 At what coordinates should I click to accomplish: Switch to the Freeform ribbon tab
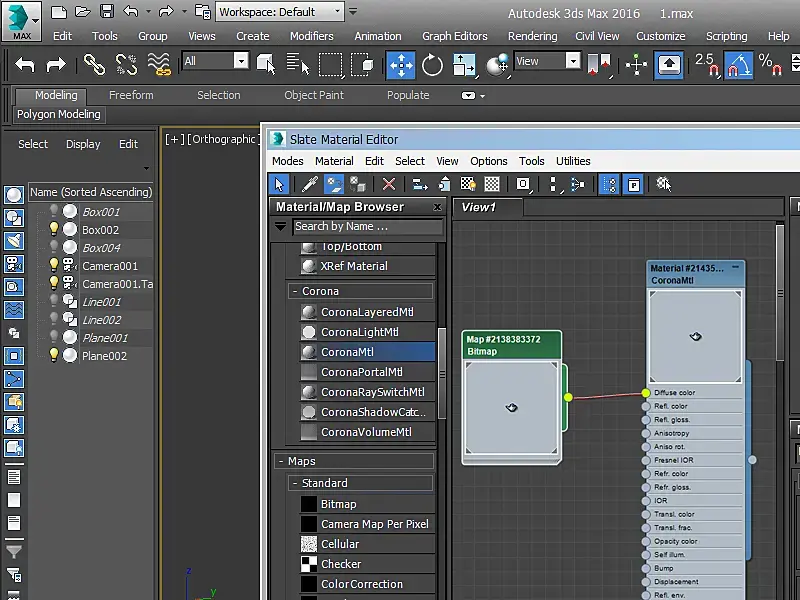(131, 96)
